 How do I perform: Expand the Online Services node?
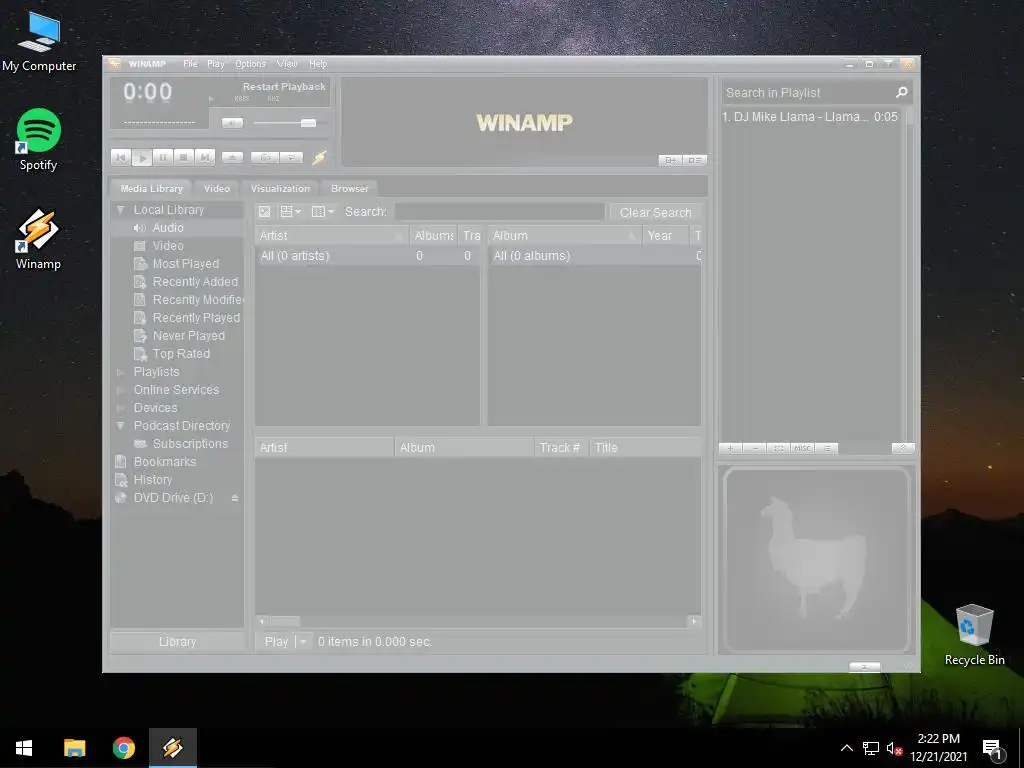coord(120,390)
